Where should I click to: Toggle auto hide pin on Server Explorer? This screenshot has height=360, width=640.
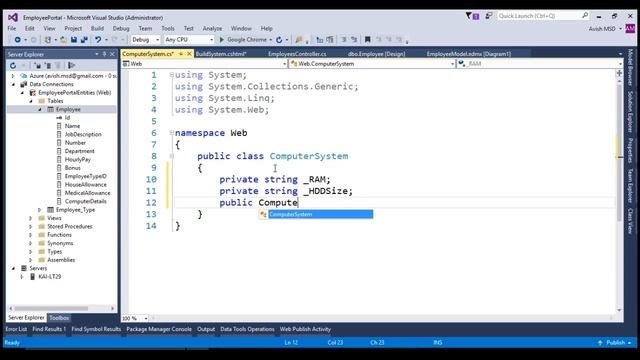pyautogui.click(x=104, y=54)
